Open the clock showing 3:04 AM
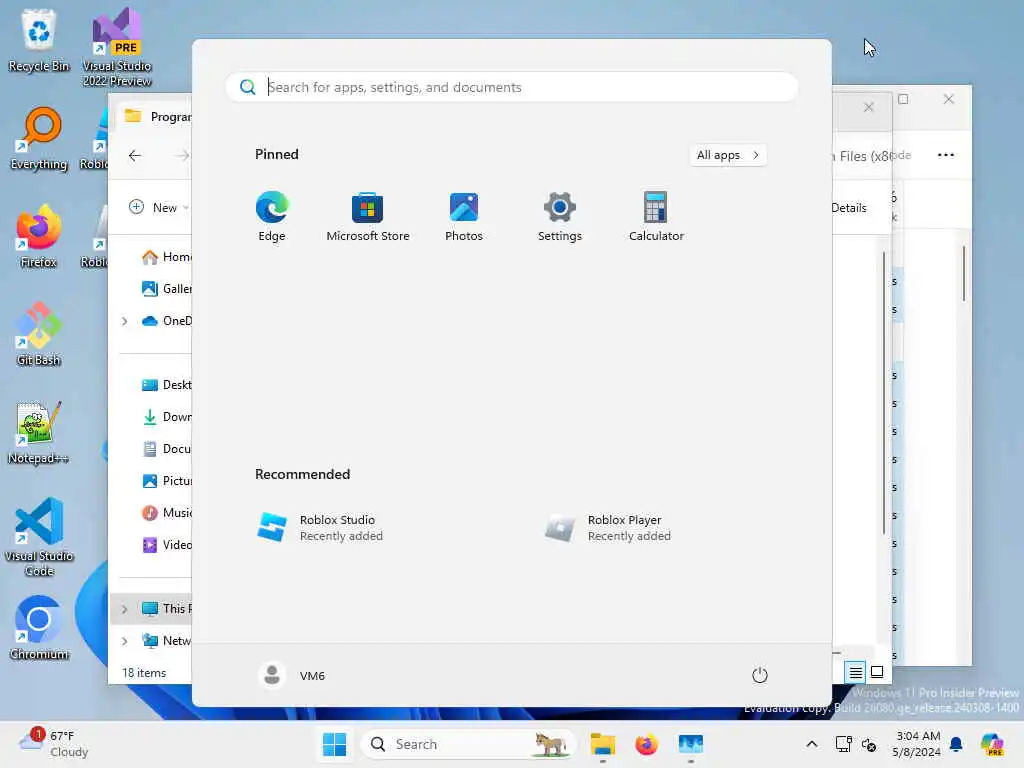1024x768 pixels. [x=918, y=744]
